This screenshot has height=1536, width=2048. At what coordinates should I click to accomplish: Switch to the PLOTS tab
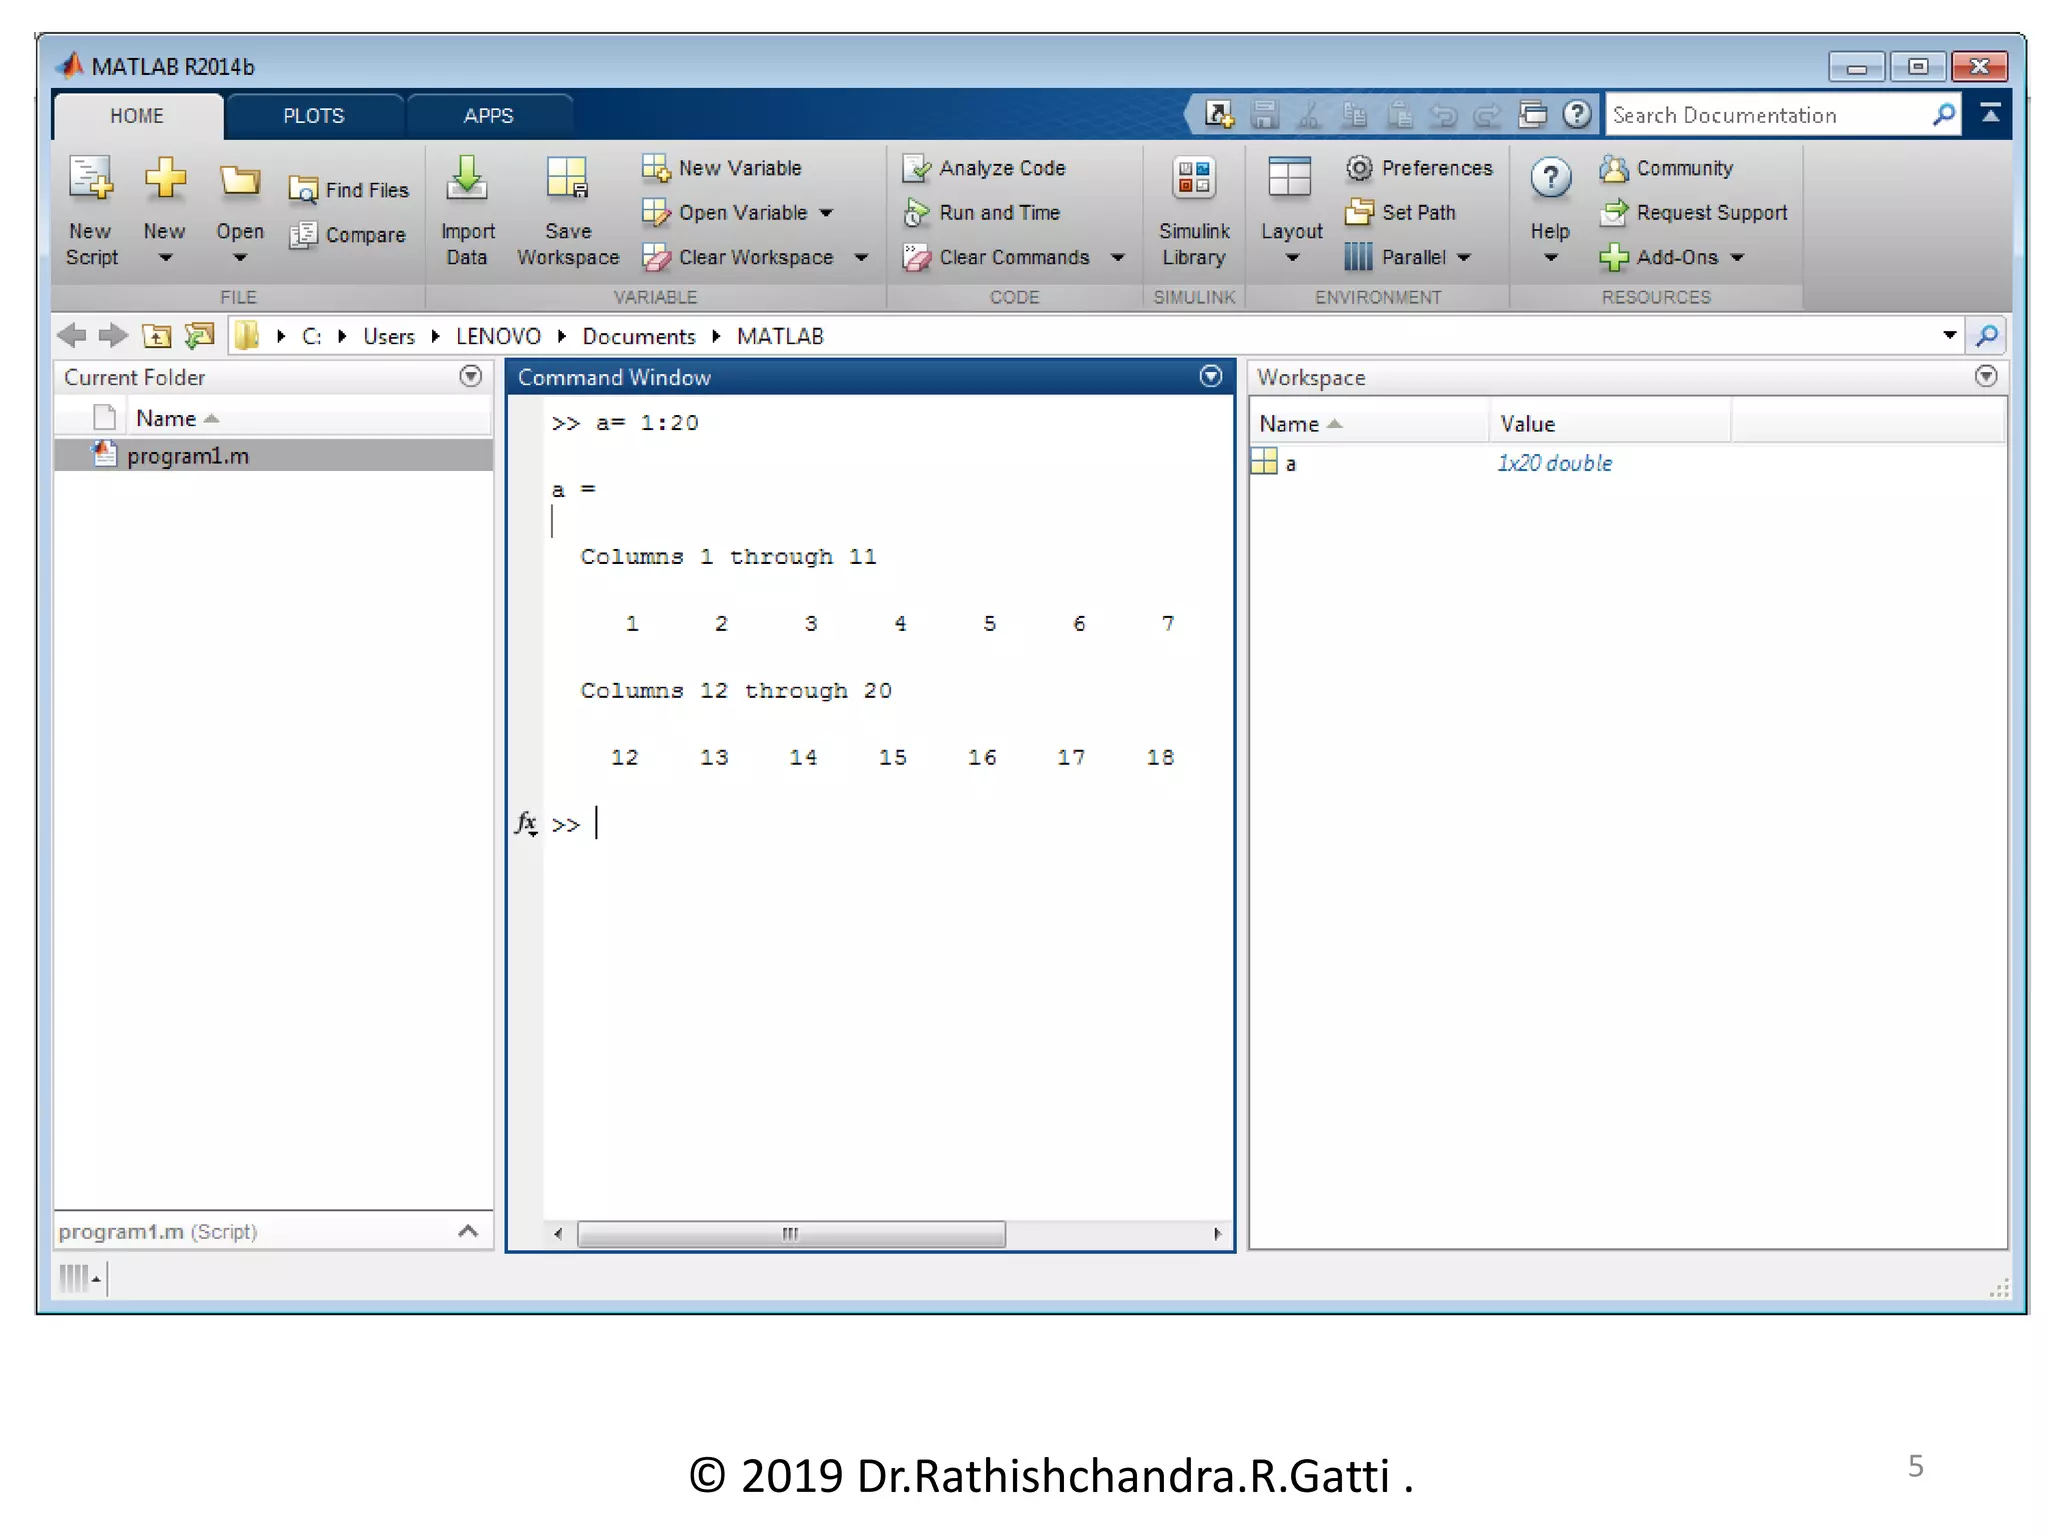[313, 116]
